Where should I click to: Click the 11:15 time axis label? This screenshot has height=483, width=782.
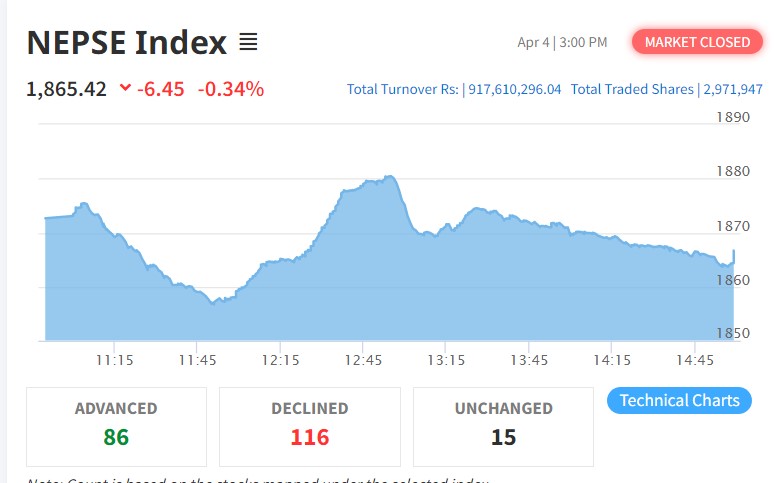click(115, 360)
